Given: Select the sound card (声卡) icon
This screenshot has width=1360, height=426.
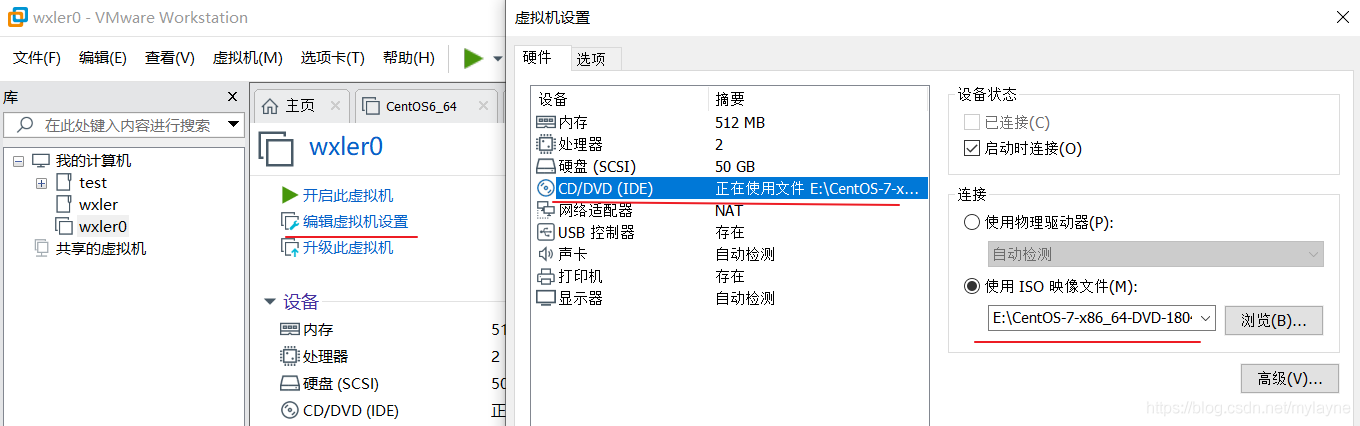Looking at the screenshot, I should (x=546, y=254).
